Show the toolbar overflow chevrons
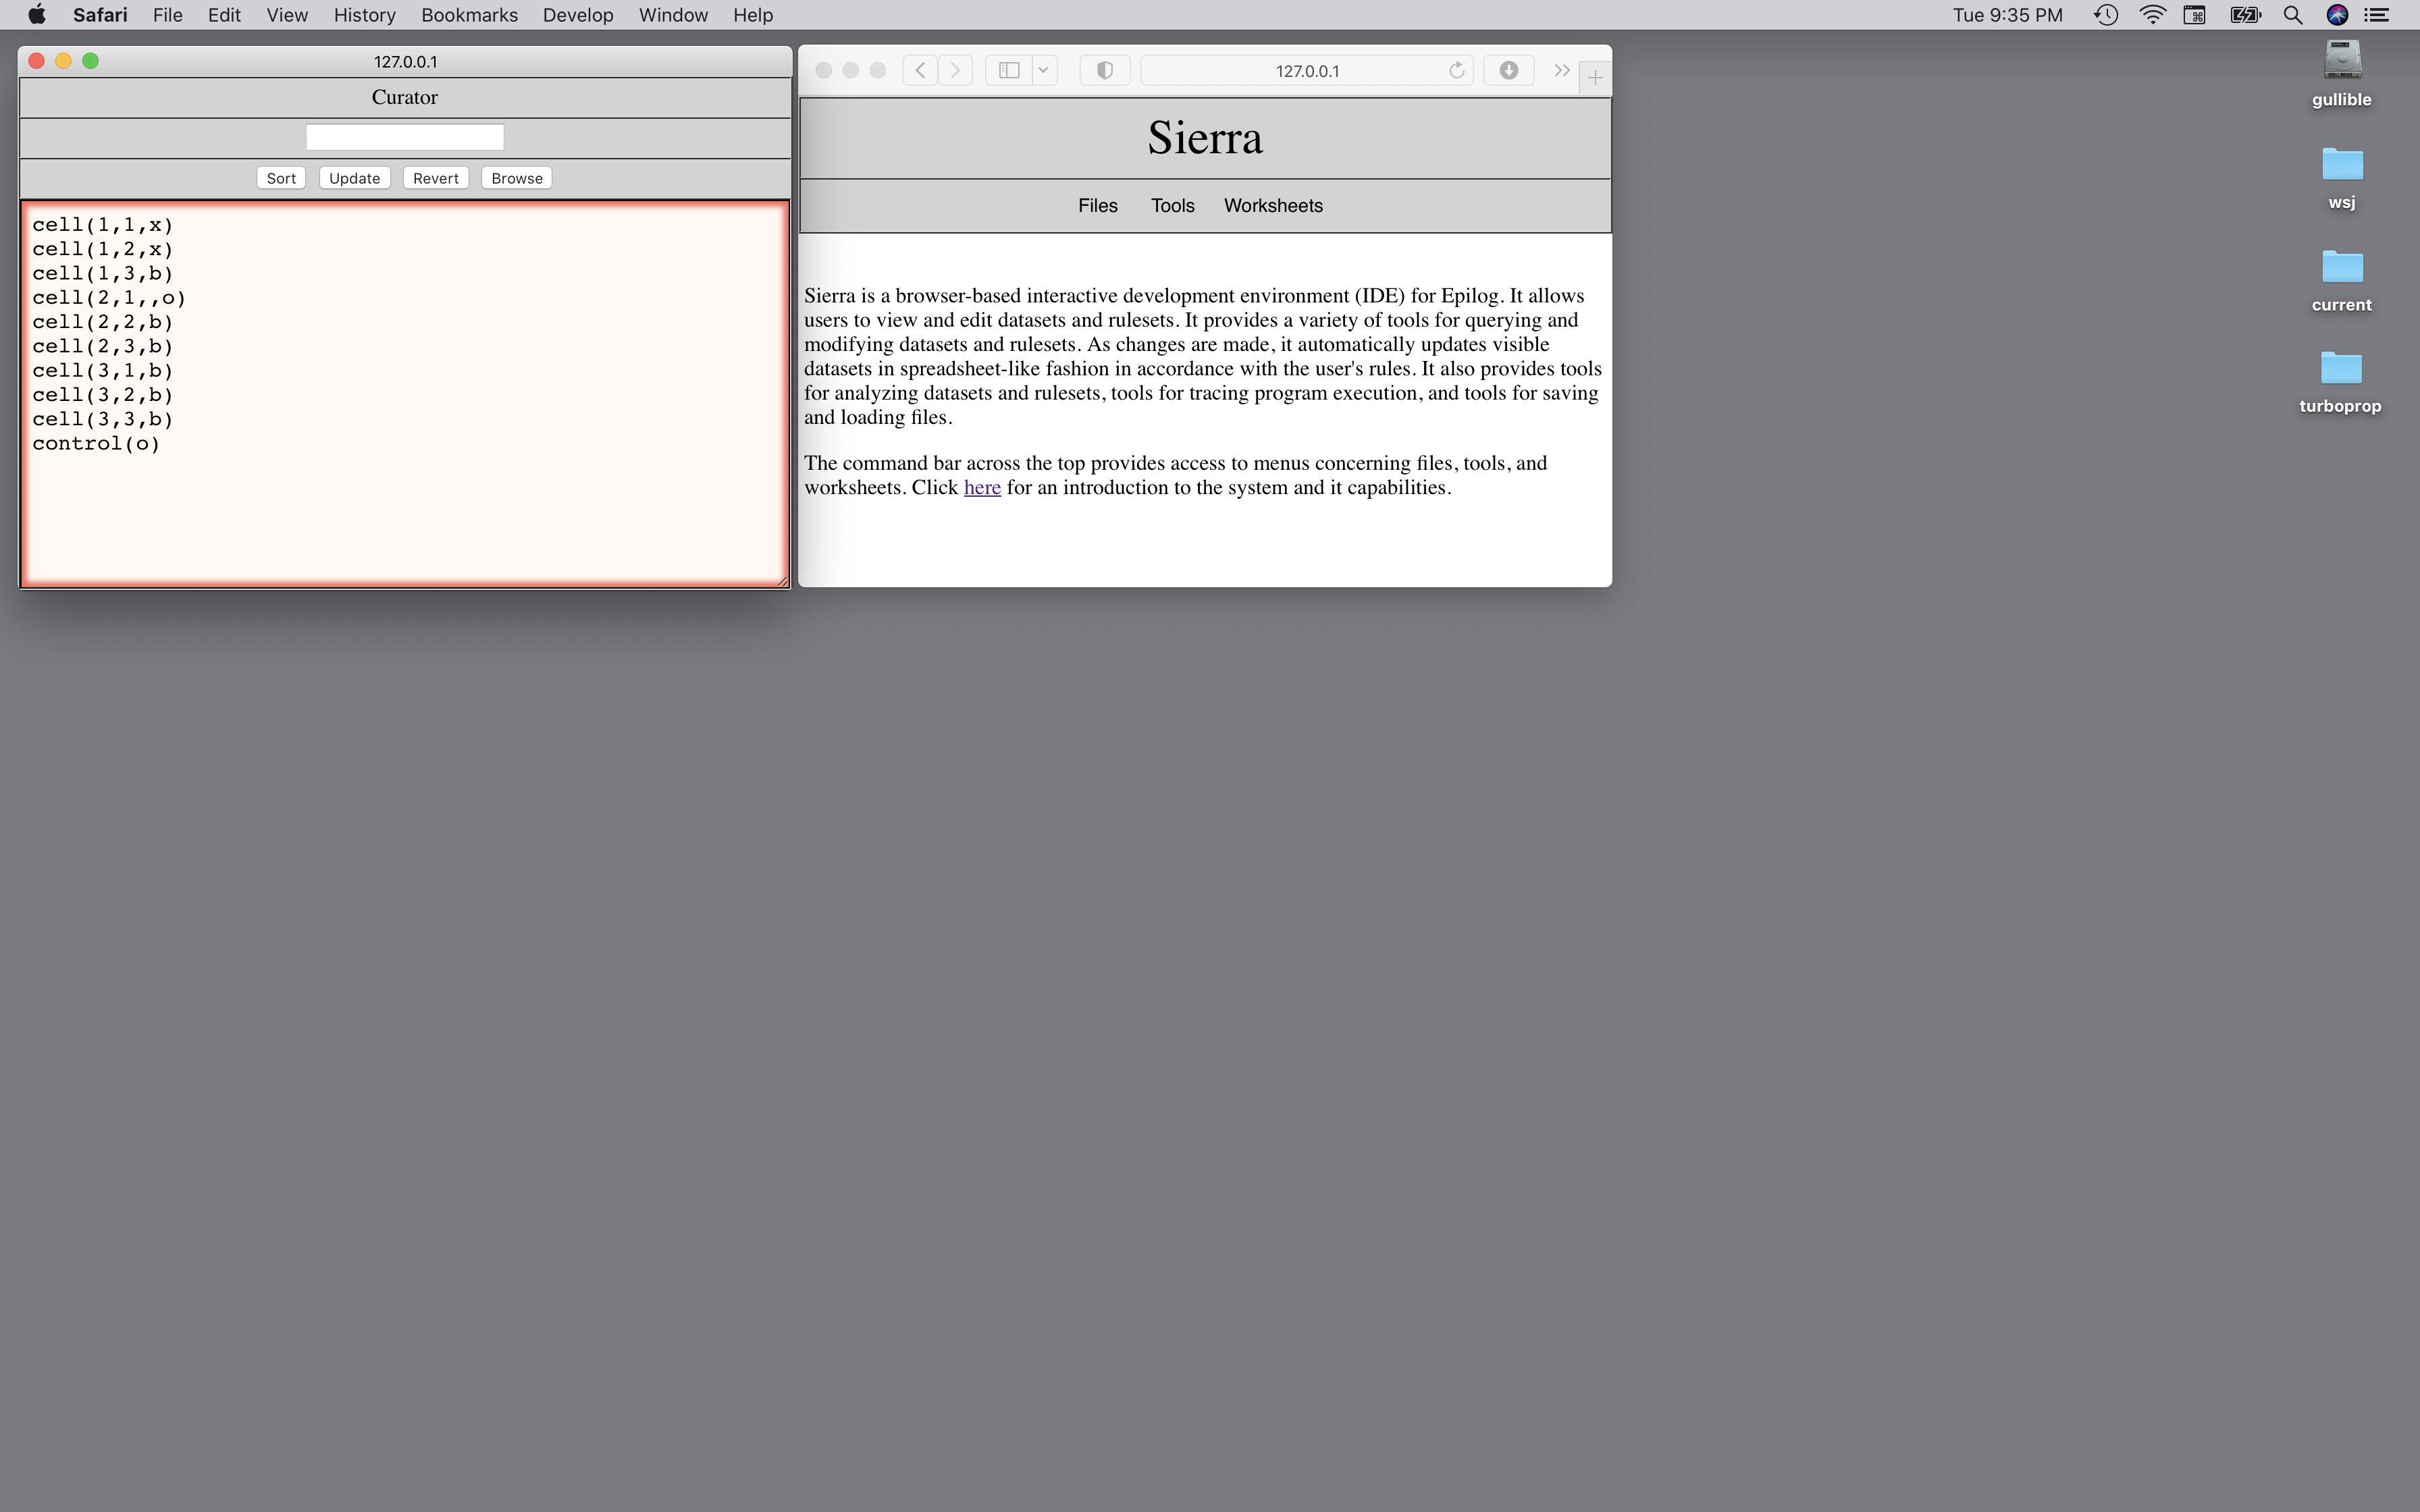2420x1512 pixels. (x=1561, y=70)
